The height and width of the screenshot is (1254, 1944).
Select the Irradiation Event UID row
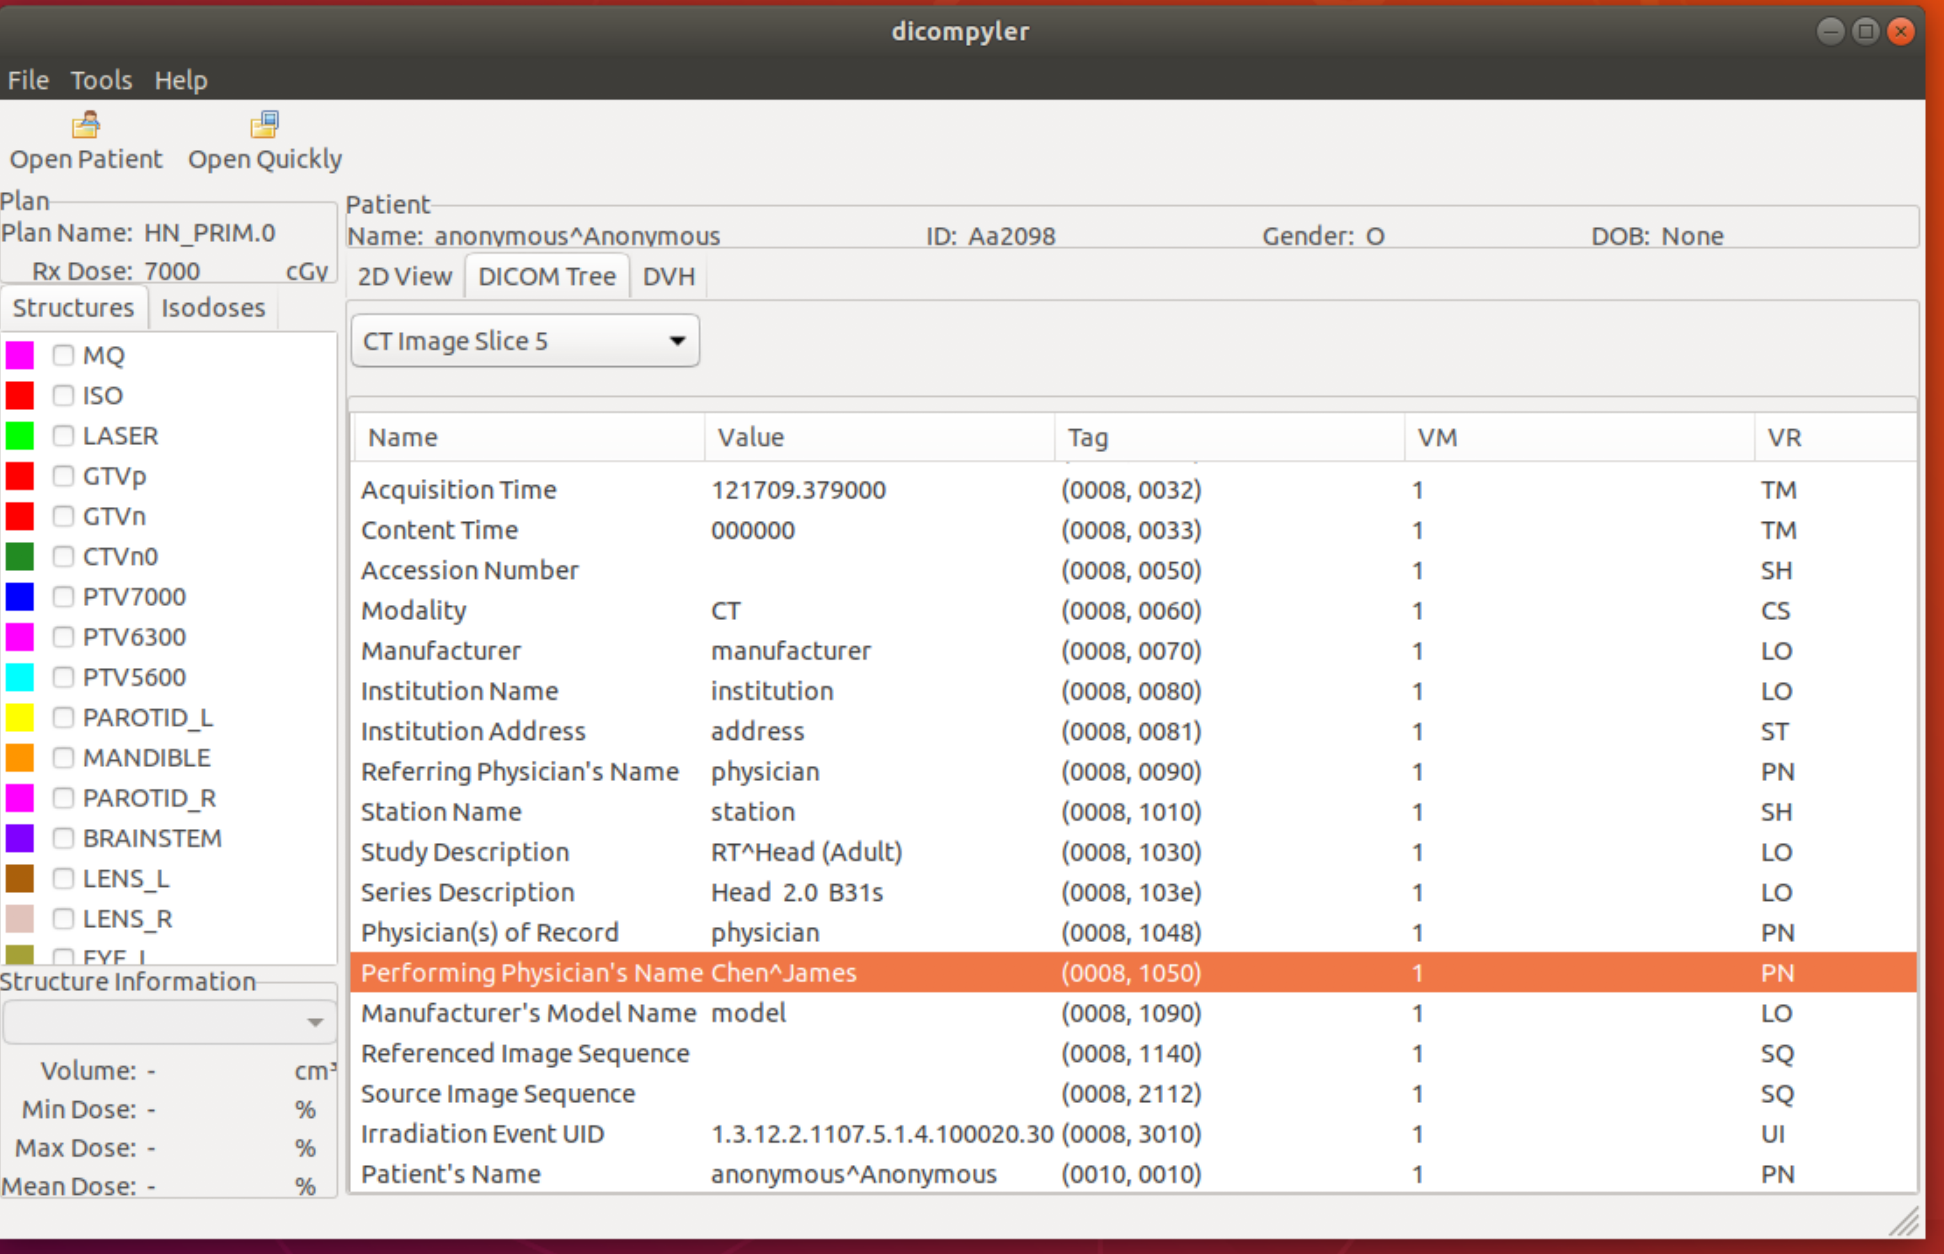1134,1134
